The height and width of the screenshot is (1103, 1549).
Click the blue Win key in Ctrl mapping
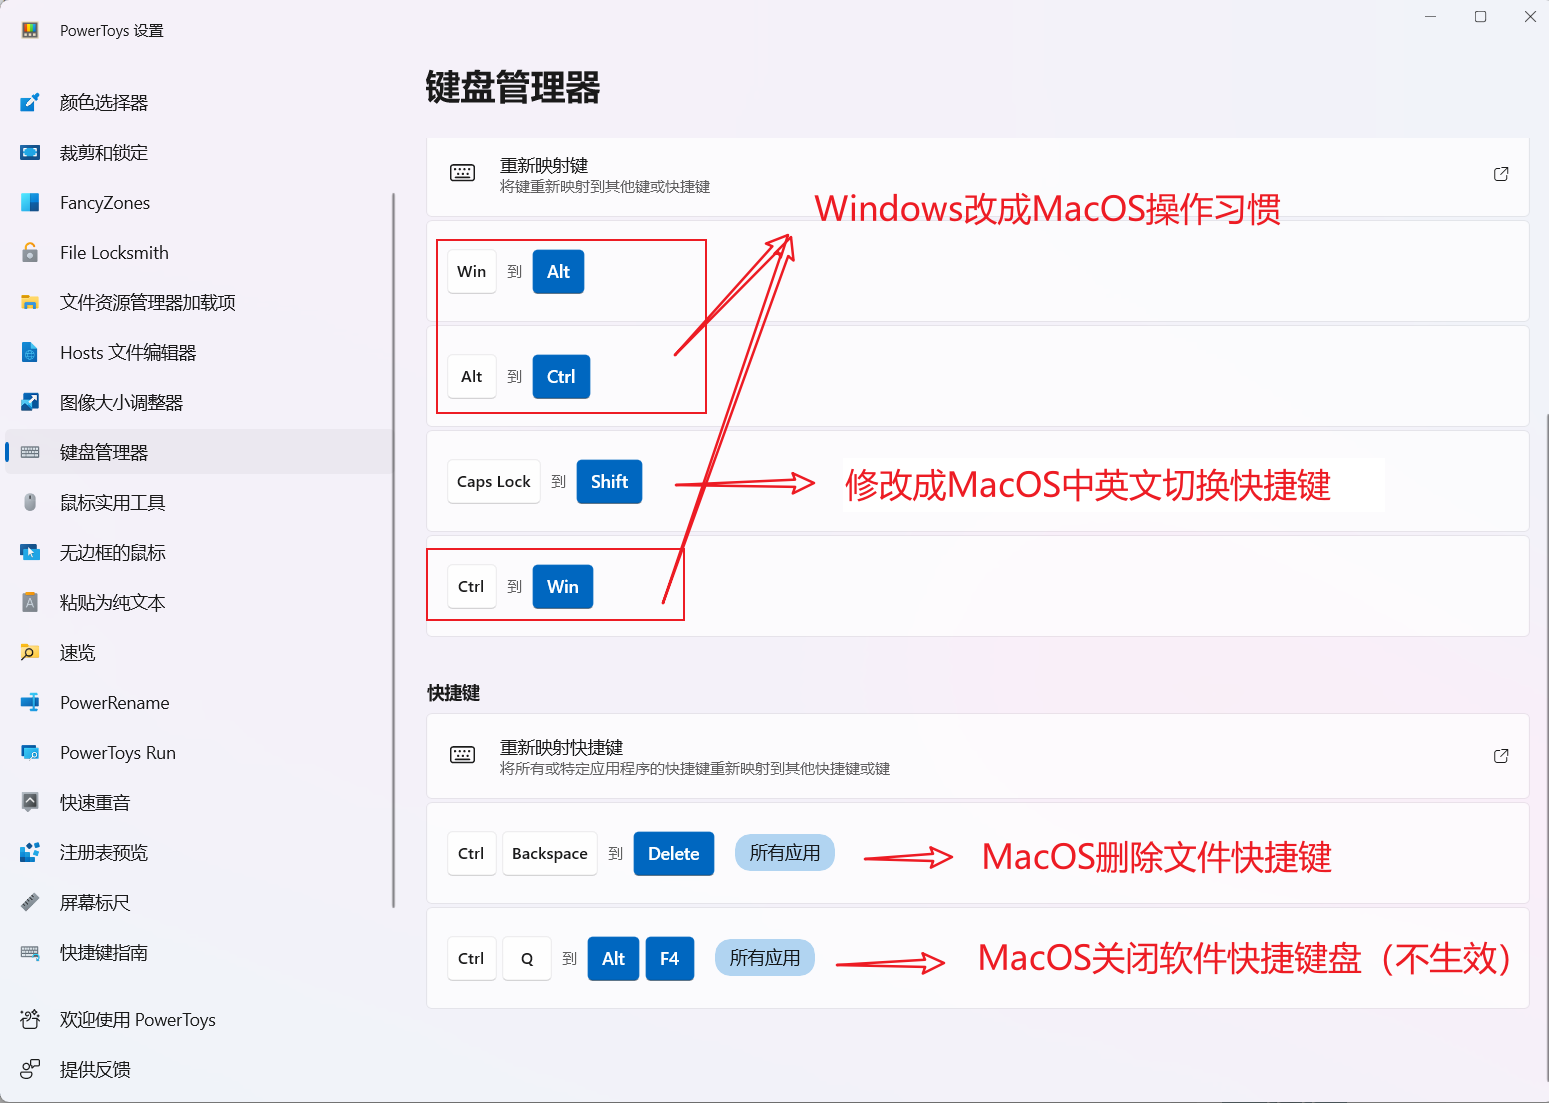[563, 586]
